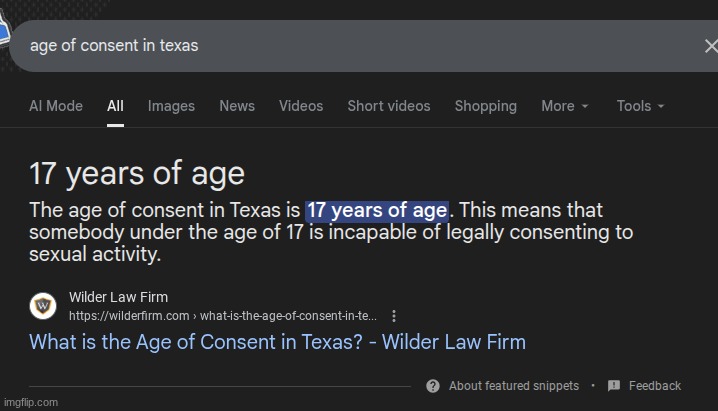Clear the search box with X
This screenshot has height=411, width=718.
[711, 46]
